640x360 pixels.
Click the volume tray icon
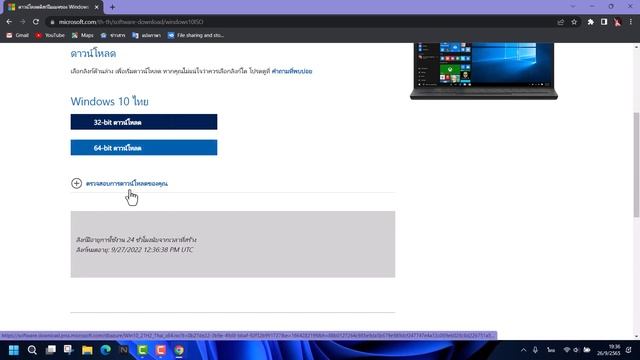click(x=576, y=350)
